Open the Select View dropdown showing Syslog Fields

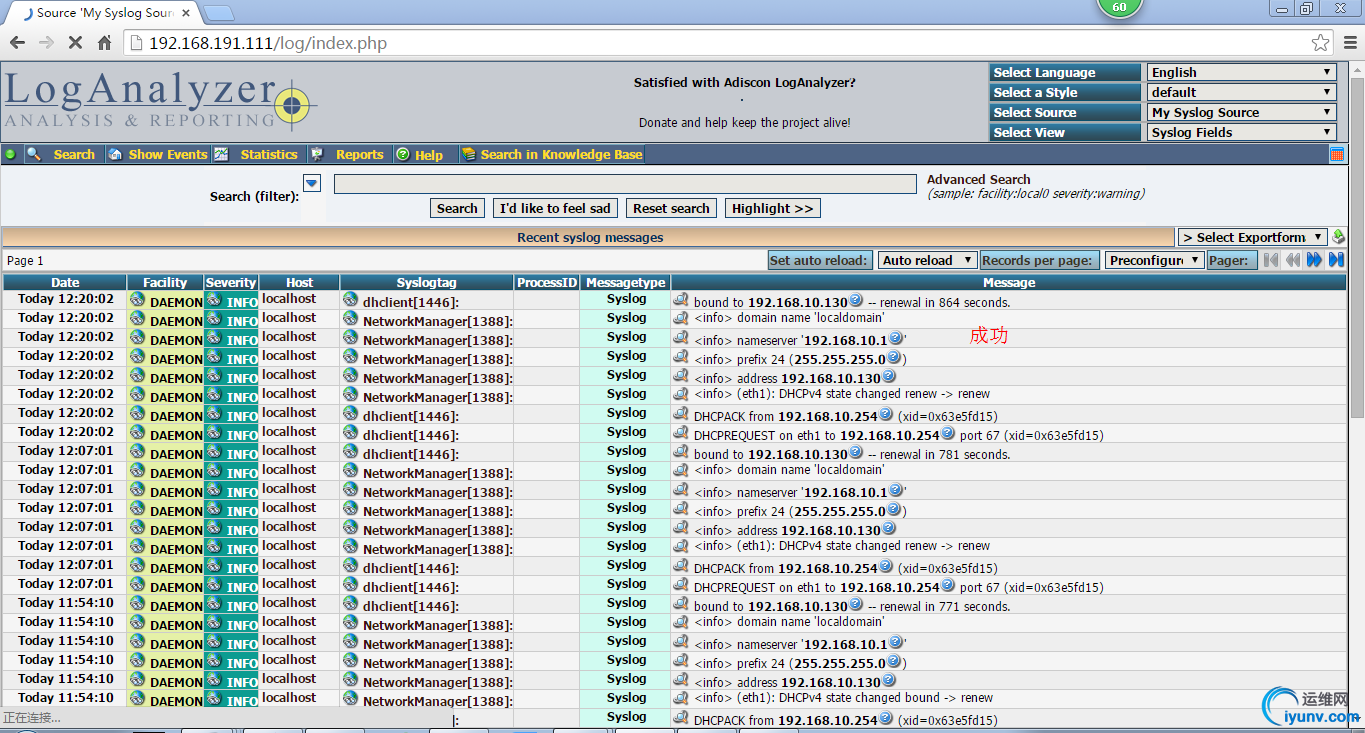[1242, 132]
